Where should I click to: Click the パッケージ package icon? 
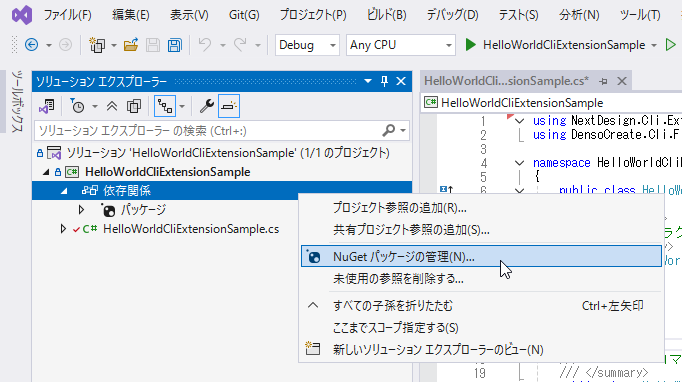[108, 210]
